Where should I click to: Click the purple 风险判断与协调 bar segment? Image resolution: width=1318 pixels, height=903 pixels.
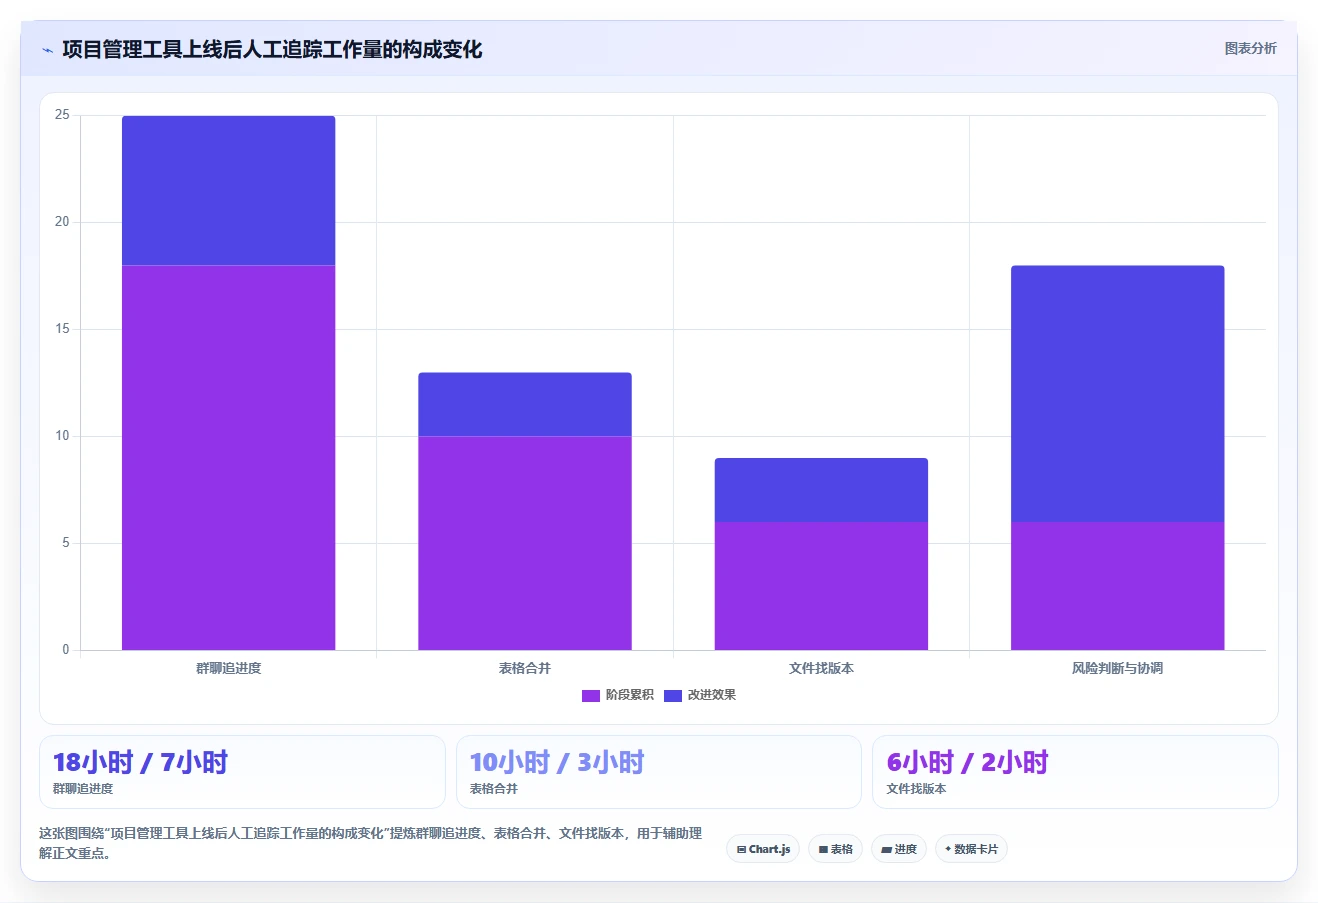[1117, 586]
